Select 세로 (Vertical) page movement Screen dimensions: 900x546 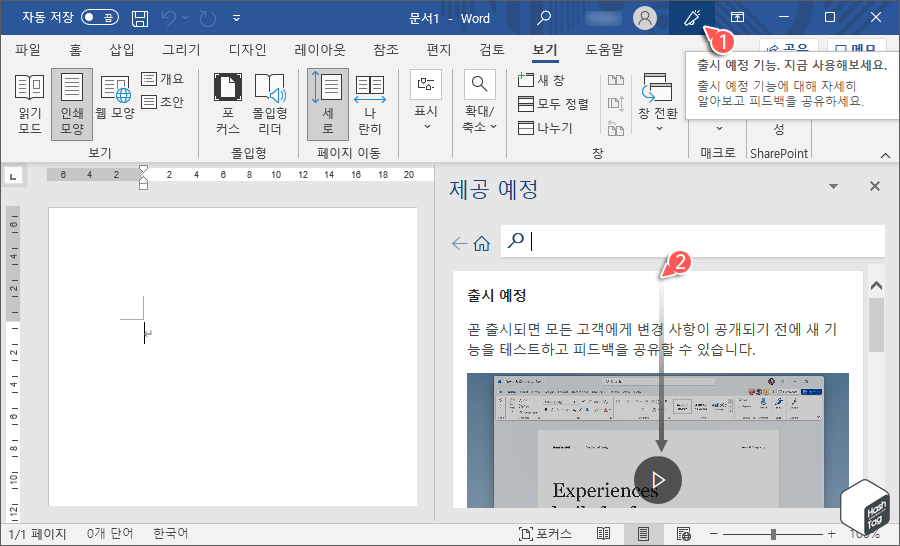pos(328,104)
